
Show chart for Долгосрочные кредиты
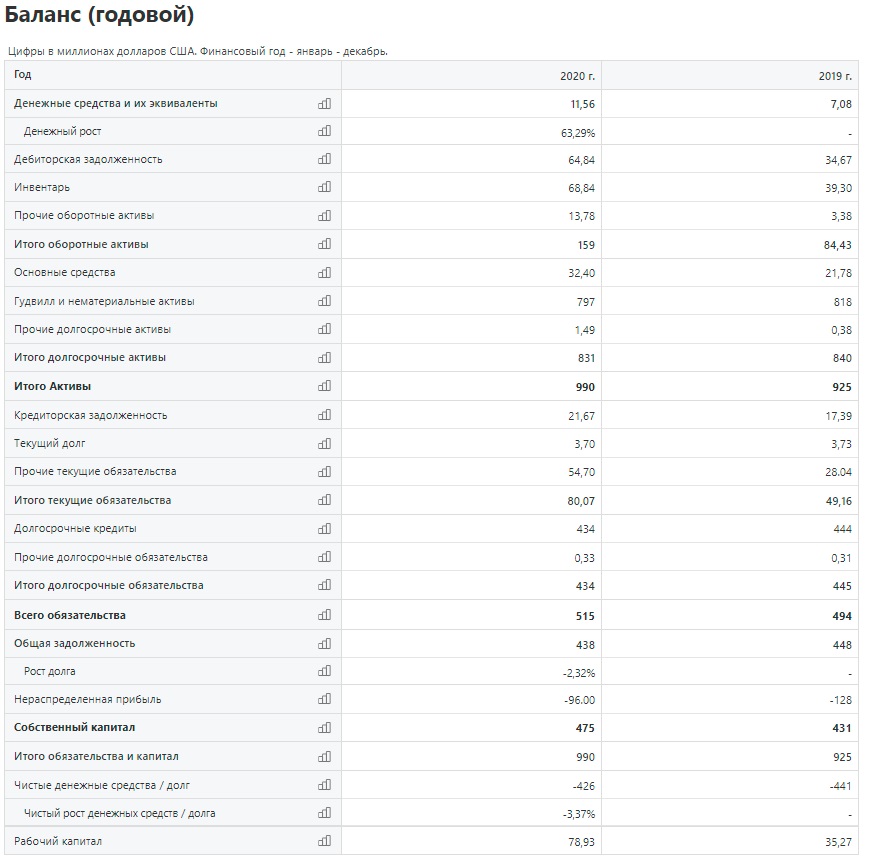click(x=324, y=528)
